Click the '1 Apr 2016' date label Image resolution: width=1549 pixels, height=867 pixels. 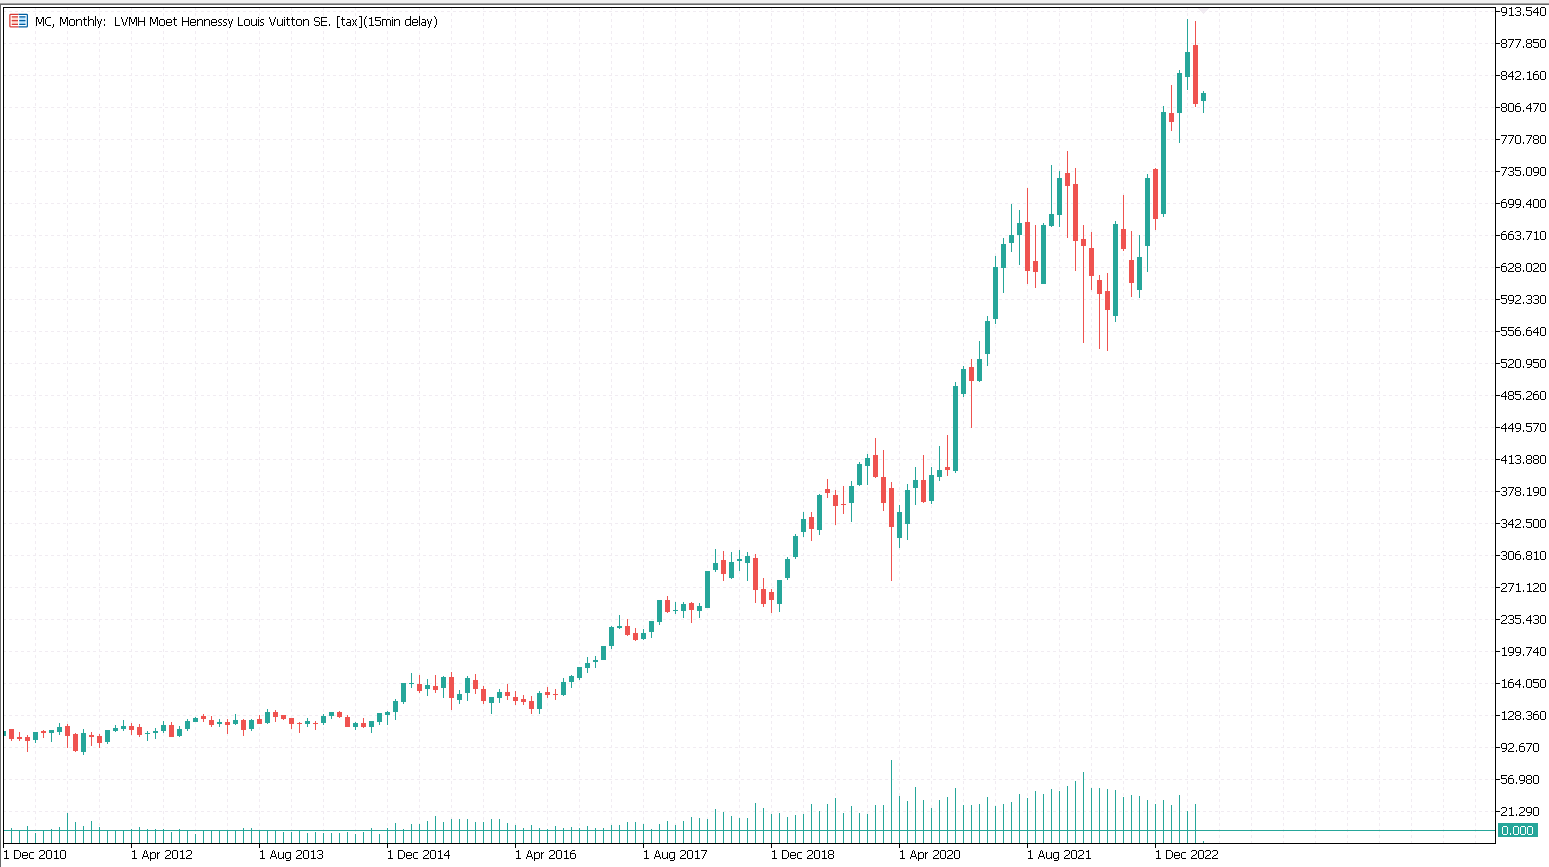coord(546,854)
